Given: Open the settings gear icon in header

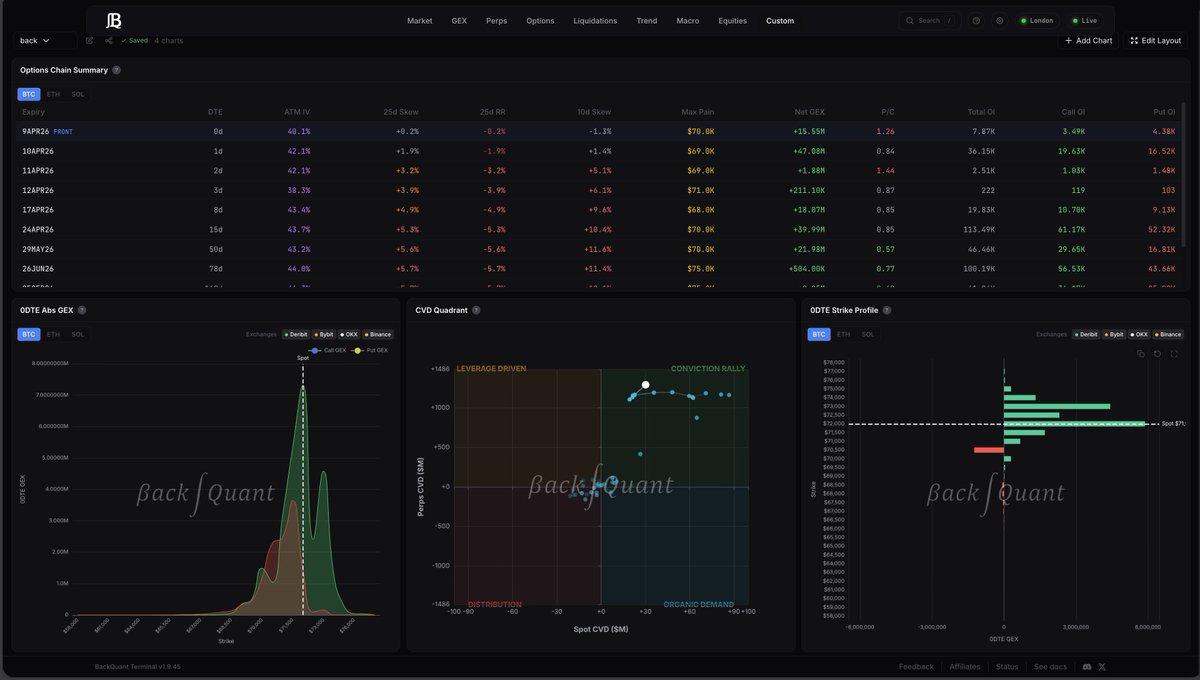Looking at the screenshot, I should [999, 20].
